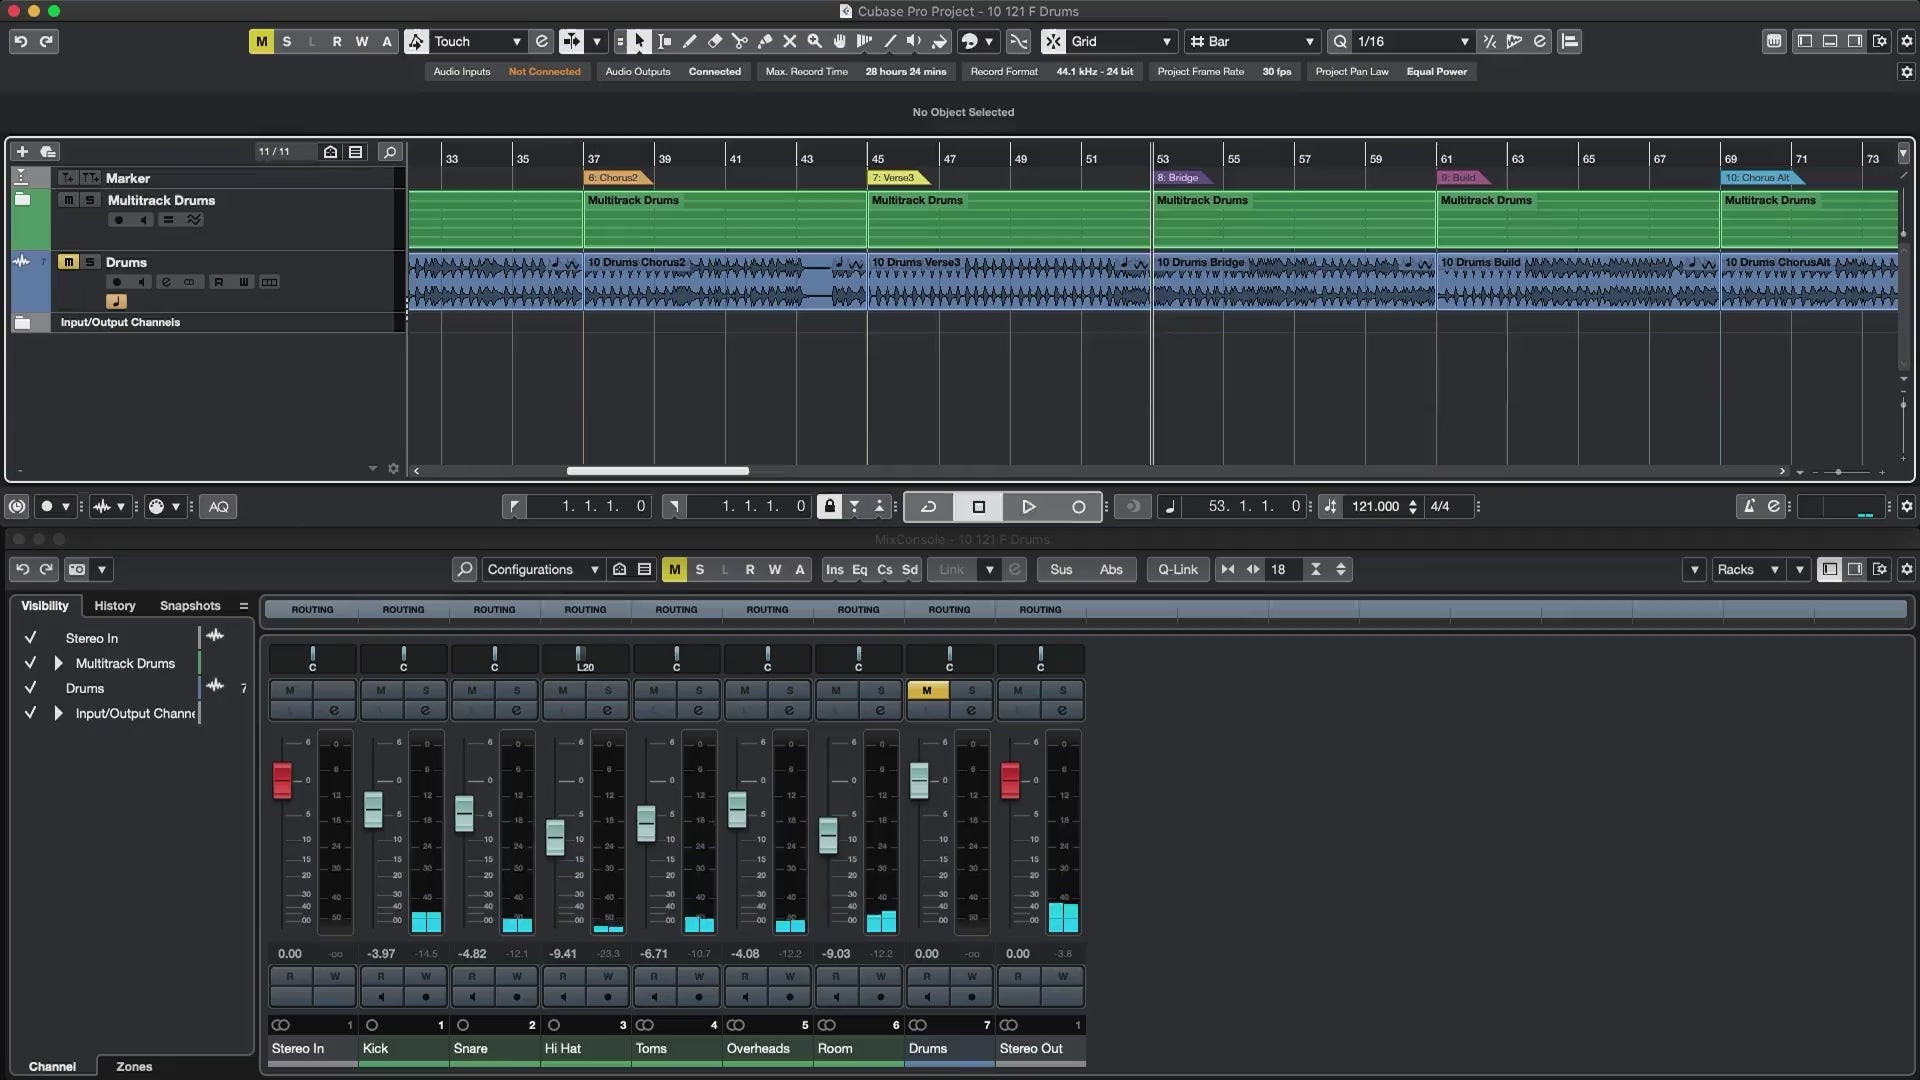Screen dimensions: 1920x1080
Task: Expand Multitrack Drums in Visibility list
Action: point(58,663)
